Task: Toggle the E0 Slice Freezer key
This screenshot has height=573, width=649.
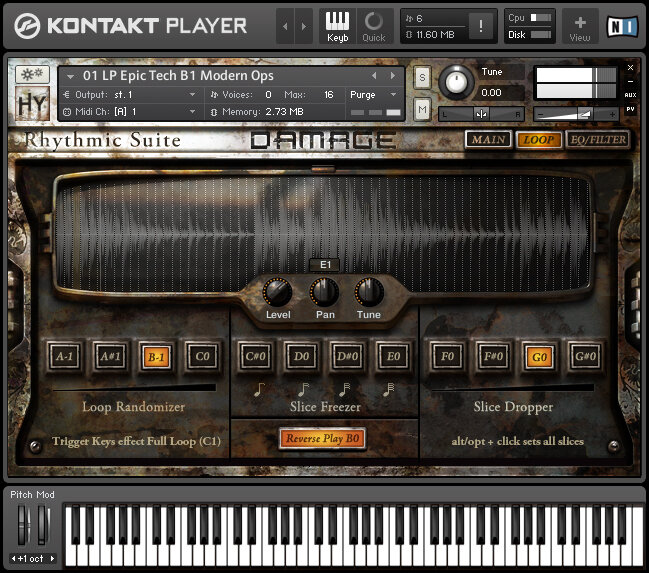Action: [393, 356]
